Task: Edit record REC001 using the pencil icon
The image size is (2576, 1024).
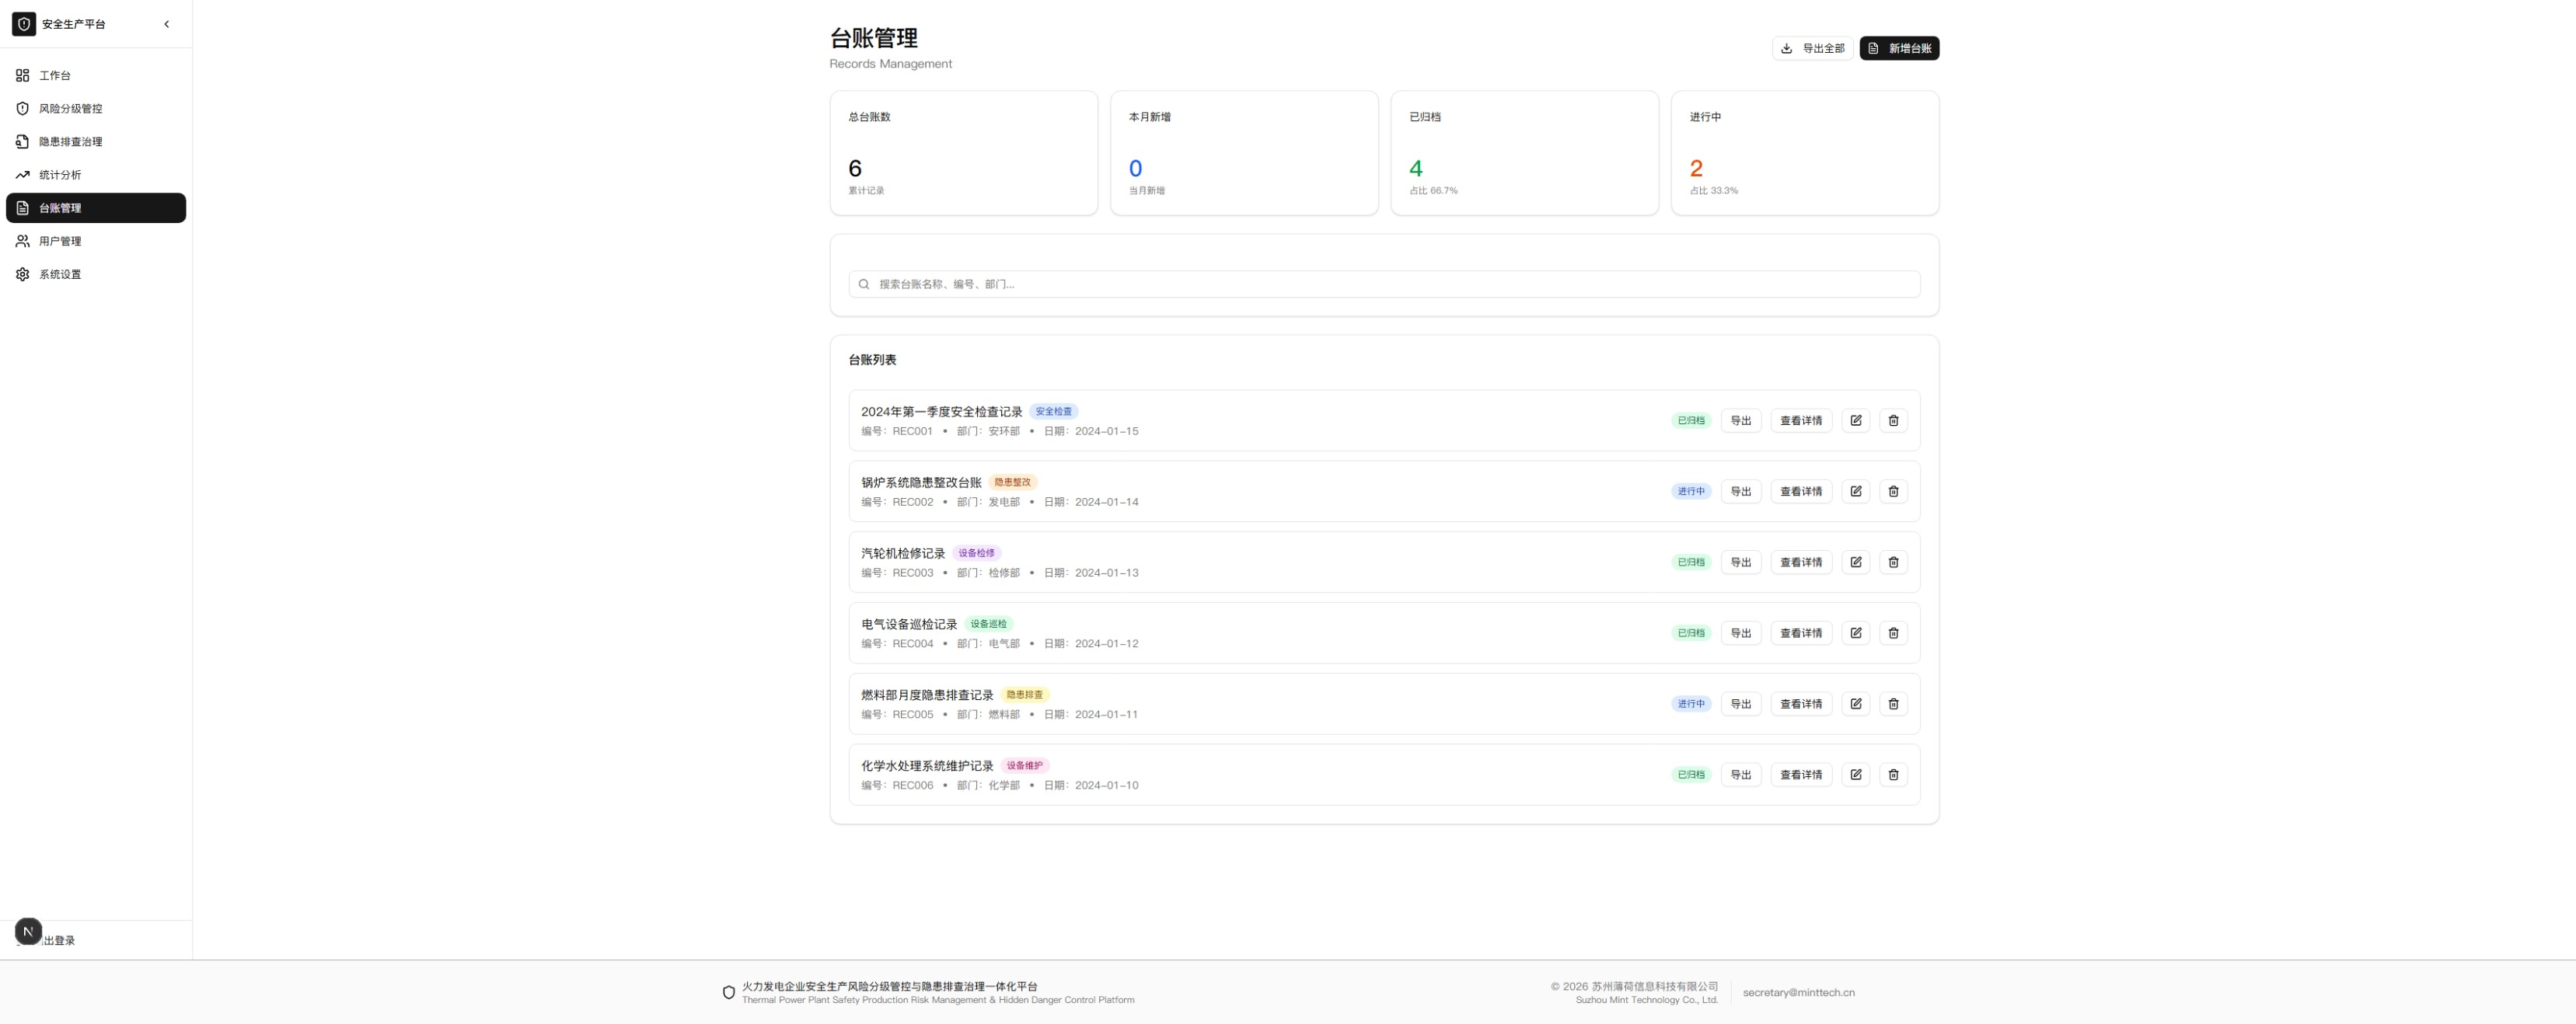Action: point(1856,420)
